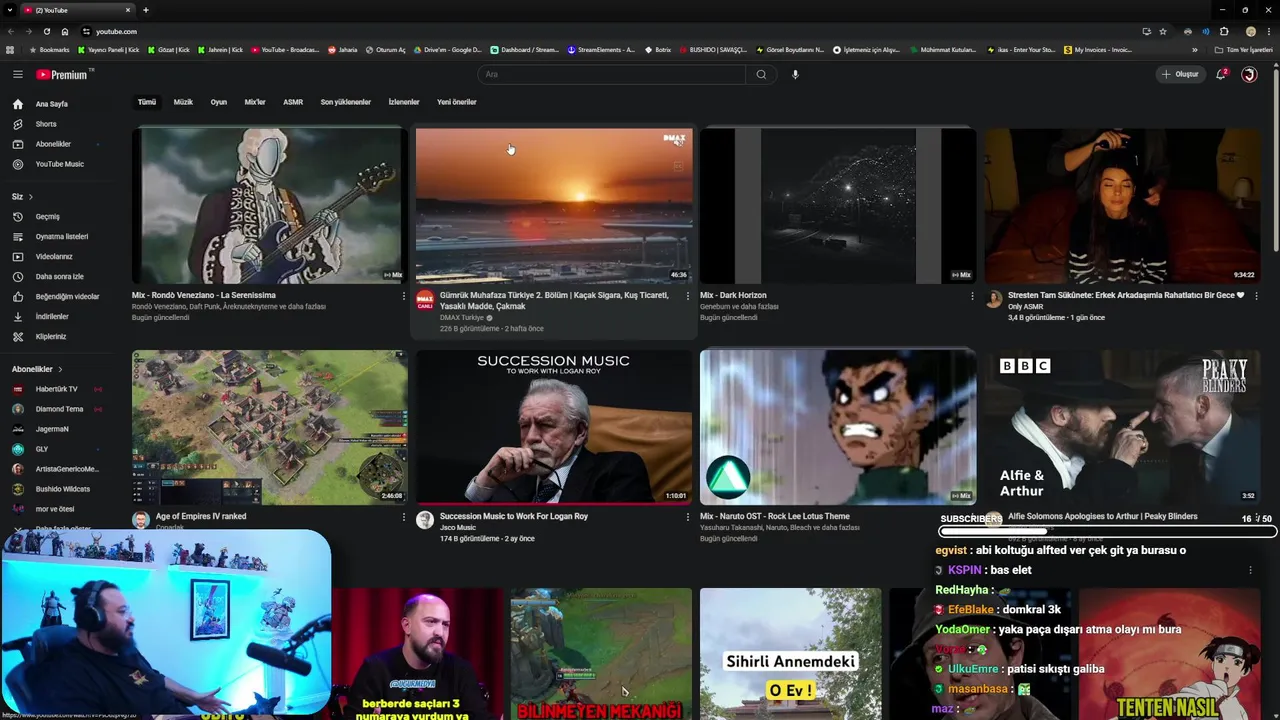Viewport: 1280px width, 720px height.
Task: Open the Yayıncı Paneli | Kick bookmark
Action: pos(109,50)
